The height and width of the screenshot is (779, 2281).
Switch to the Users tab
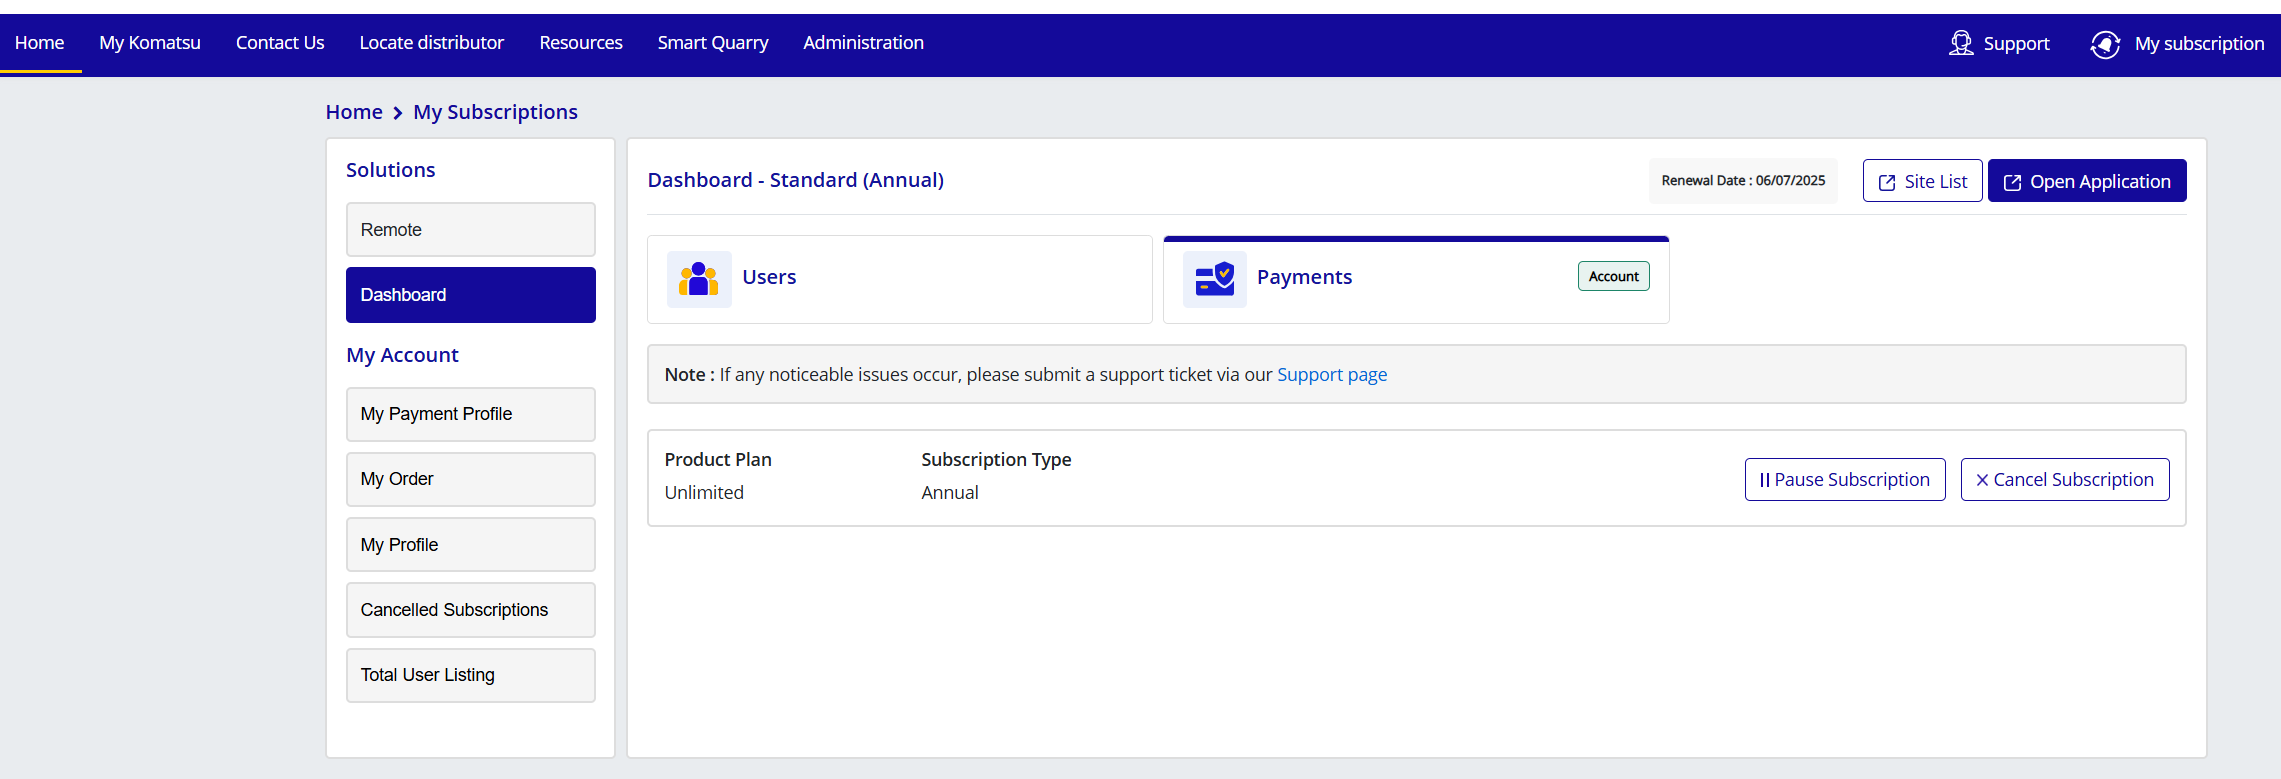tap(900, 279)
